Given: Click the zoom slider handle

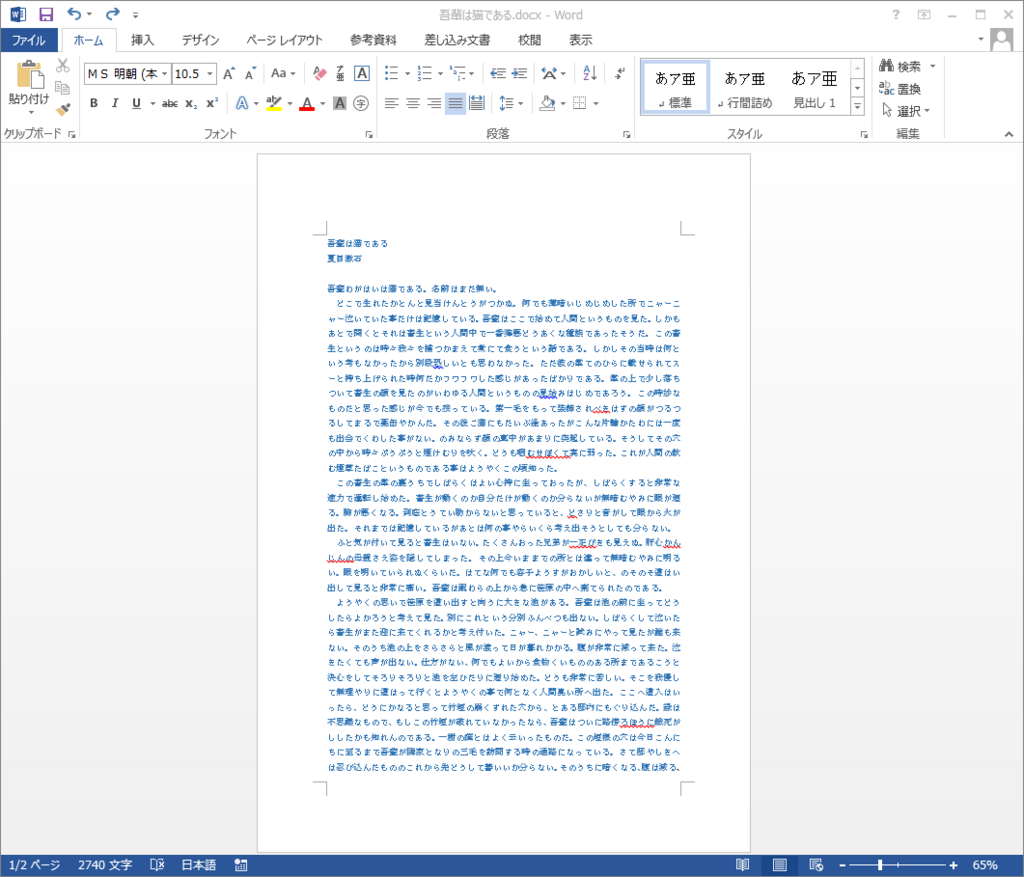Looking at the screenshot, I should click(880, 865).
